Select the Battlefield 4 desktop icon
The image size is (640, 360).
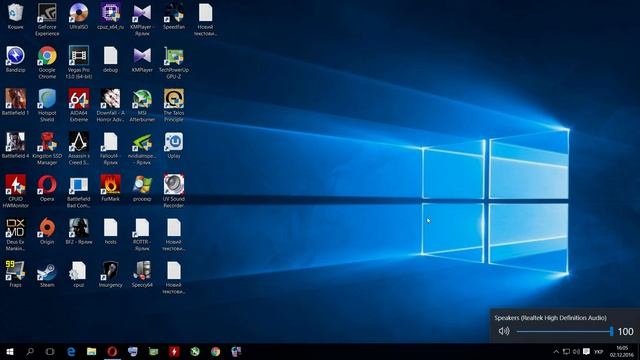[16, 145]
